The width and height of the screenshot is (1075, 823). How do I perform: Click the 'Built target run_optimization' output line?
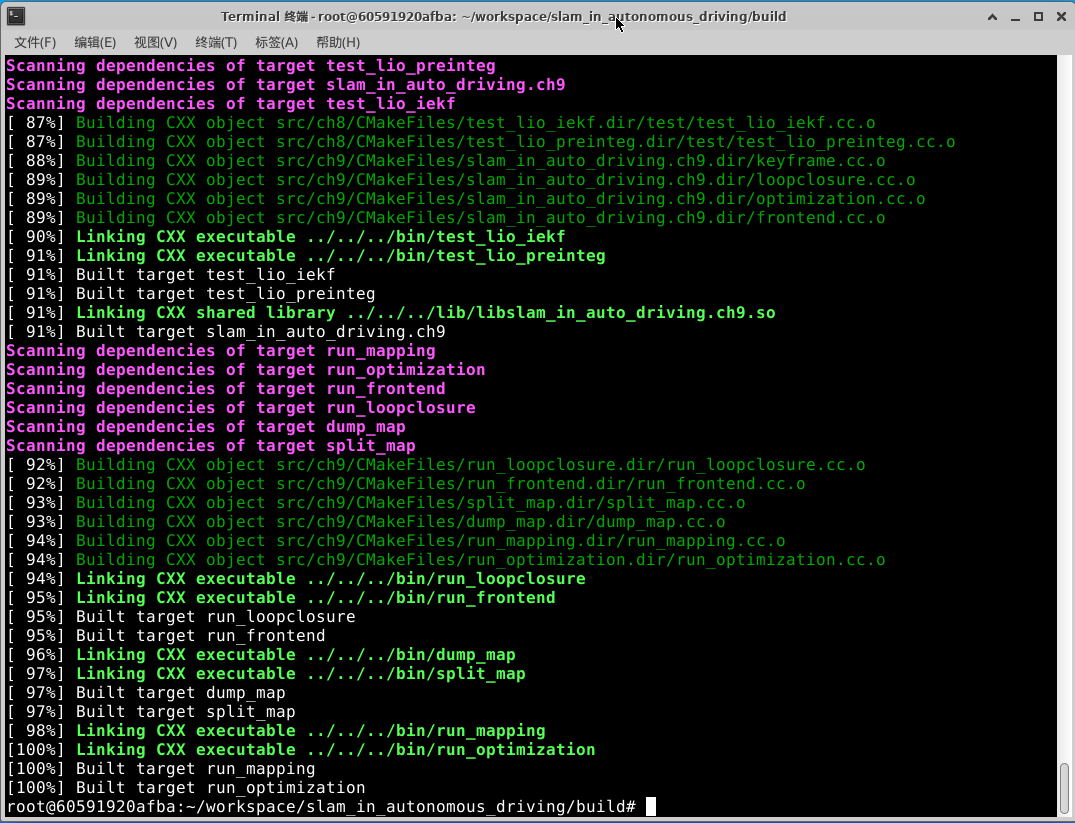tap(220, 788)
